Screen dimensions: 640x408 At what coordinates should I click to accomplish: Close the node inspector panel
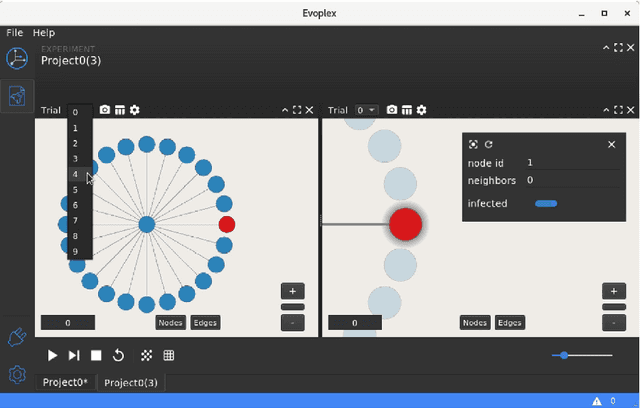(611, 144)
